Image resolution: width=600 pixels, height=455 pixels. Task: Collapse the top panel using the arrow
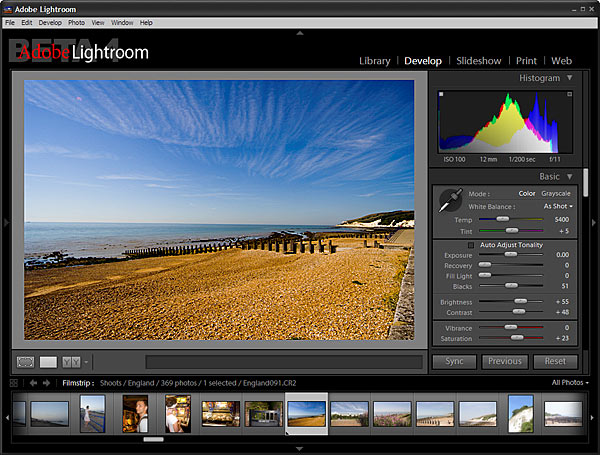click(x=300, y=33)
